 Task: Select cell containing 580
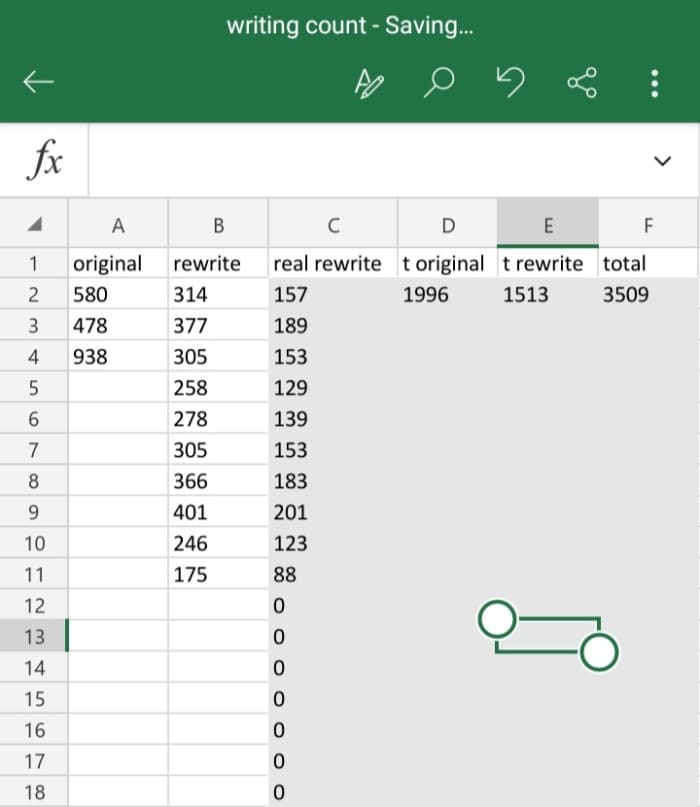(118, 294)
